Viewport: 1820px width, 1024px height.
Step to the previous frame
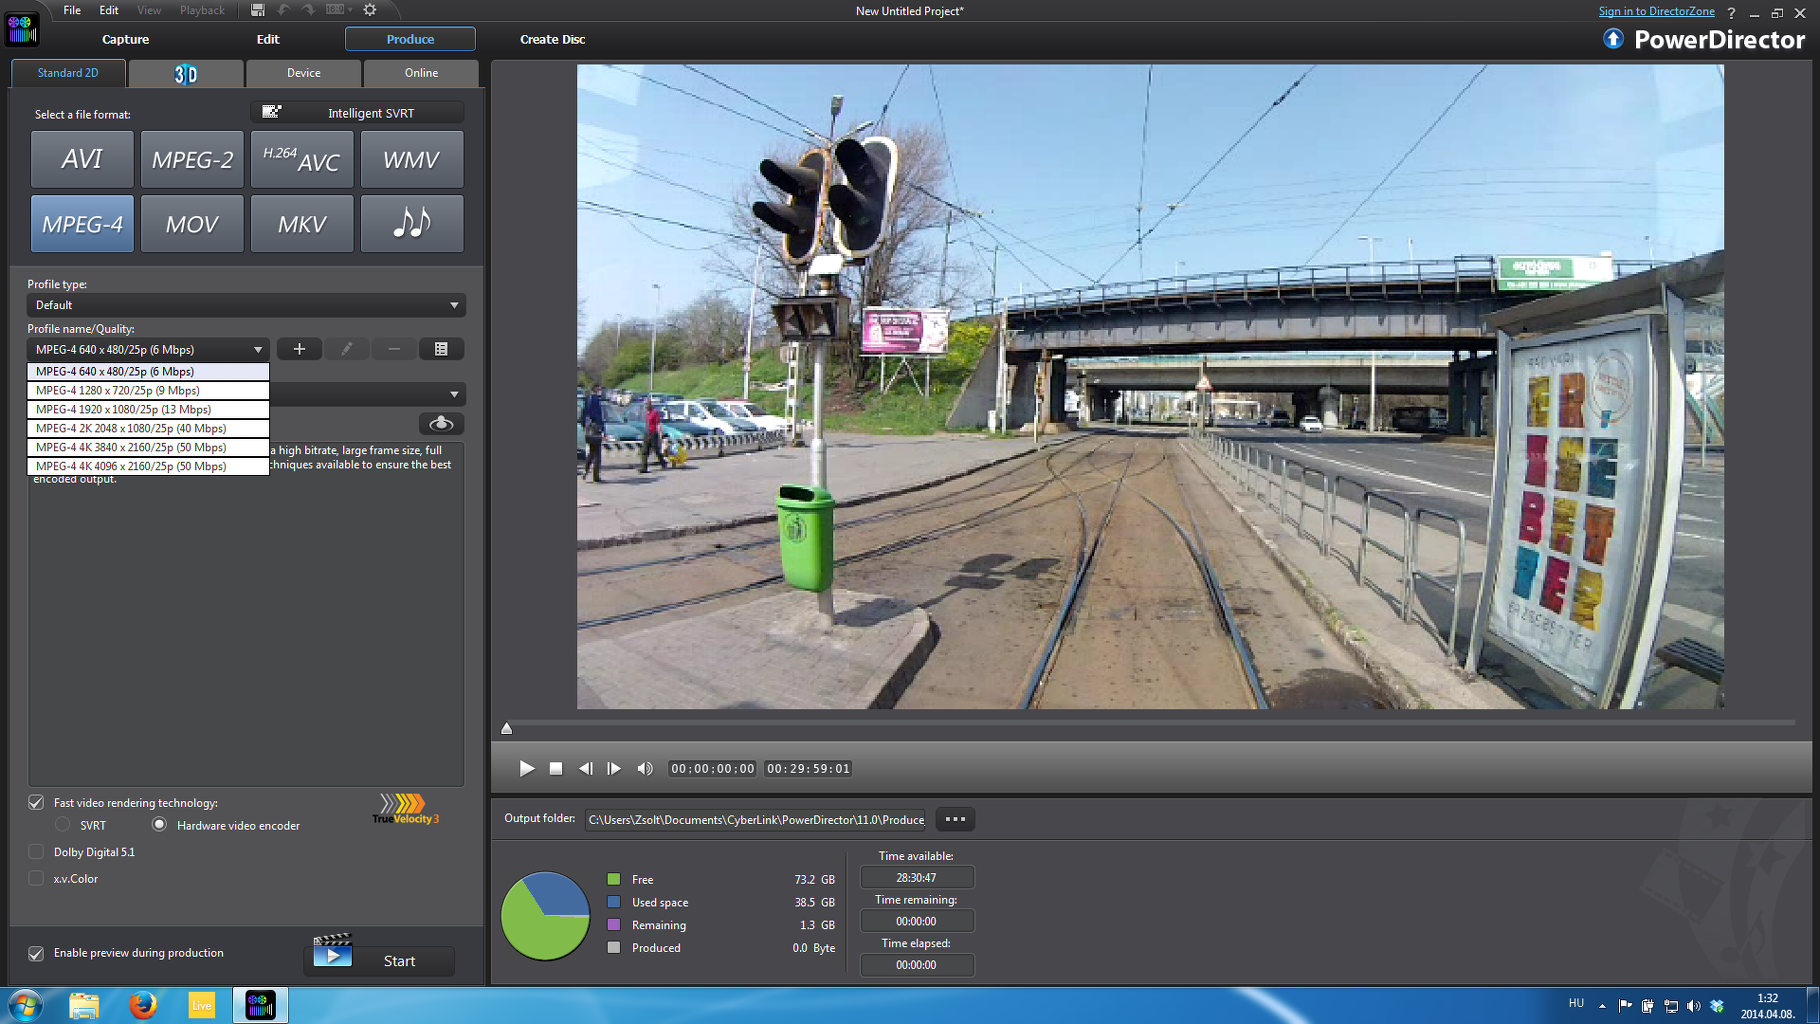(x=585, y=769)
